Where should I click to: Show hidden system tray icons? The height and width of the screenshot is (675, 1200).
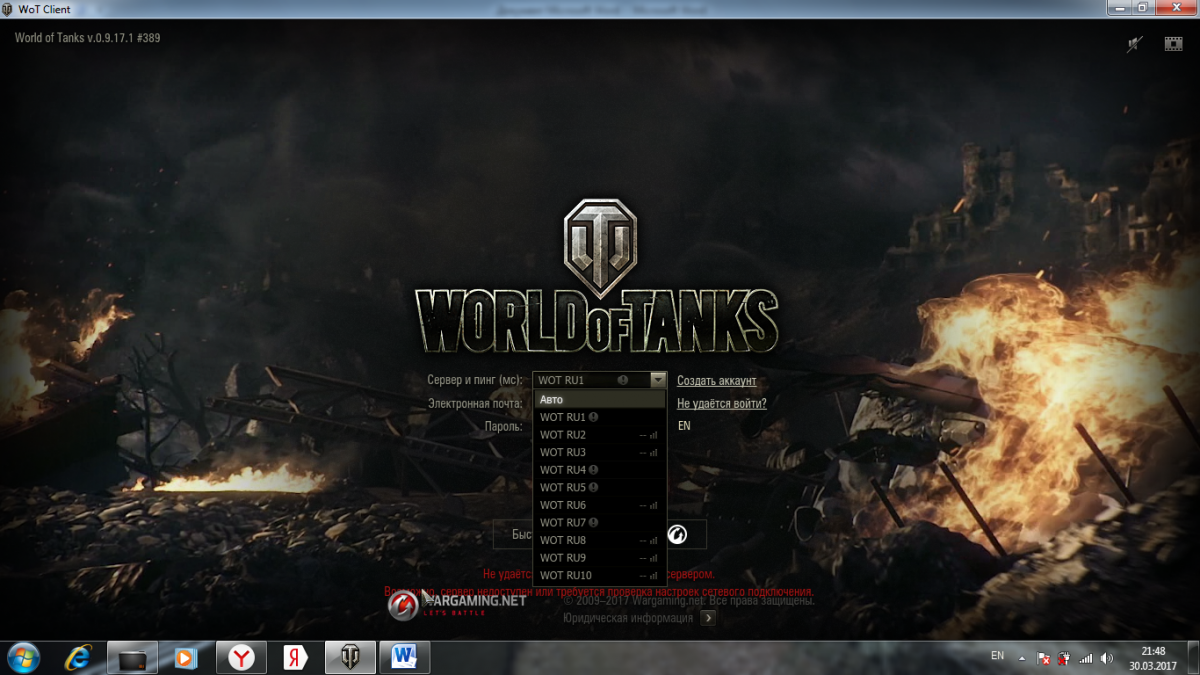click(x=1022, y=659)
